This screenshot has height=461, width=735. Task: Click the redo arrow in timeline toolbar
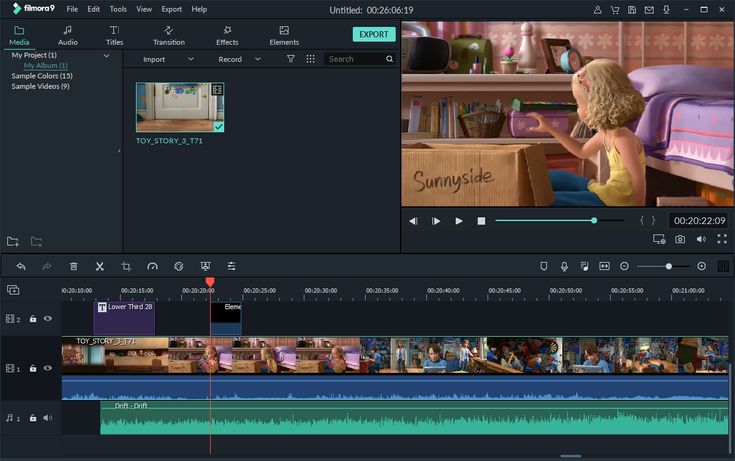tap(47, 266)
